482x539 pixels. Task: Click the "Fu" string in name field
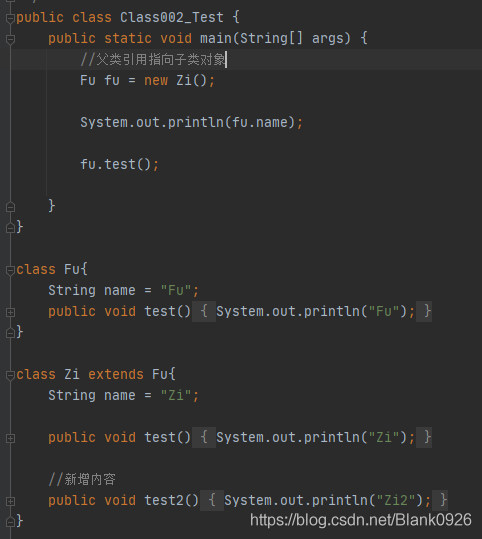click(x=175, y=290)
